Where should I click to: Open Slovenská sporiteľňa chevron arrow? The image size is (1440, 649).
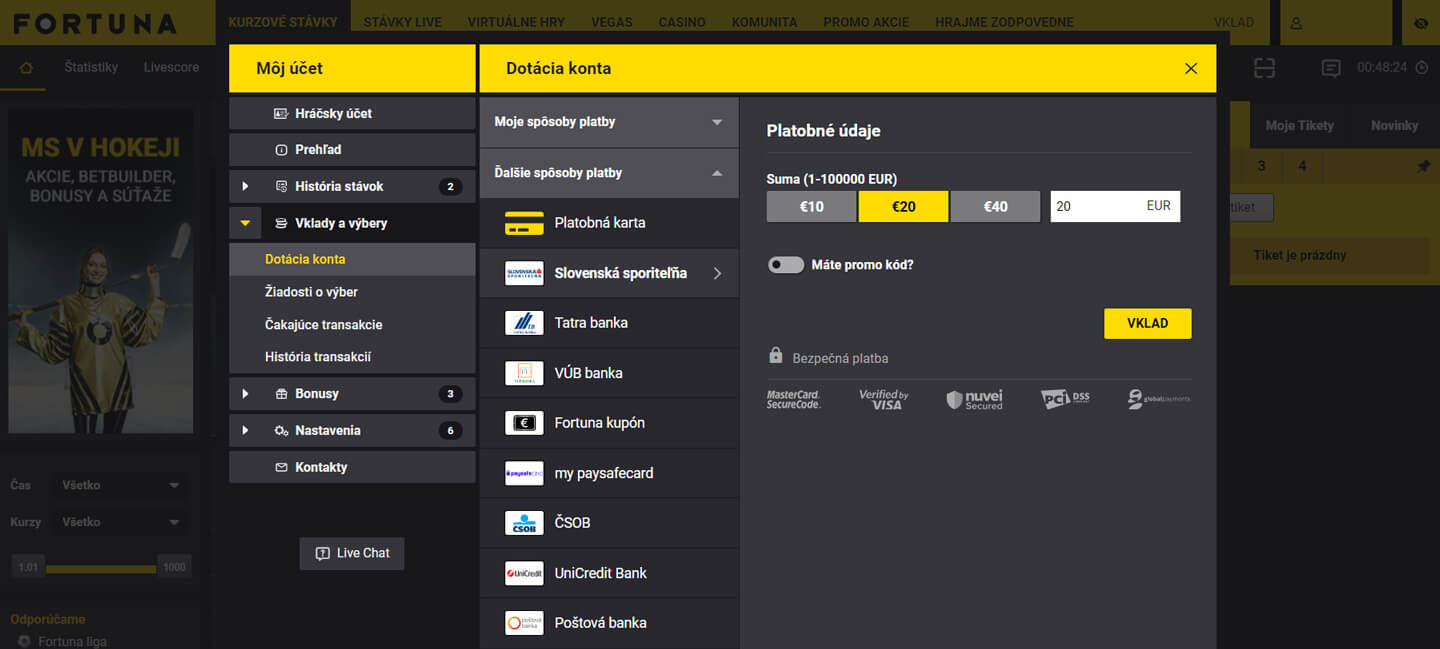pyautogui.click(x=717, y=273)
